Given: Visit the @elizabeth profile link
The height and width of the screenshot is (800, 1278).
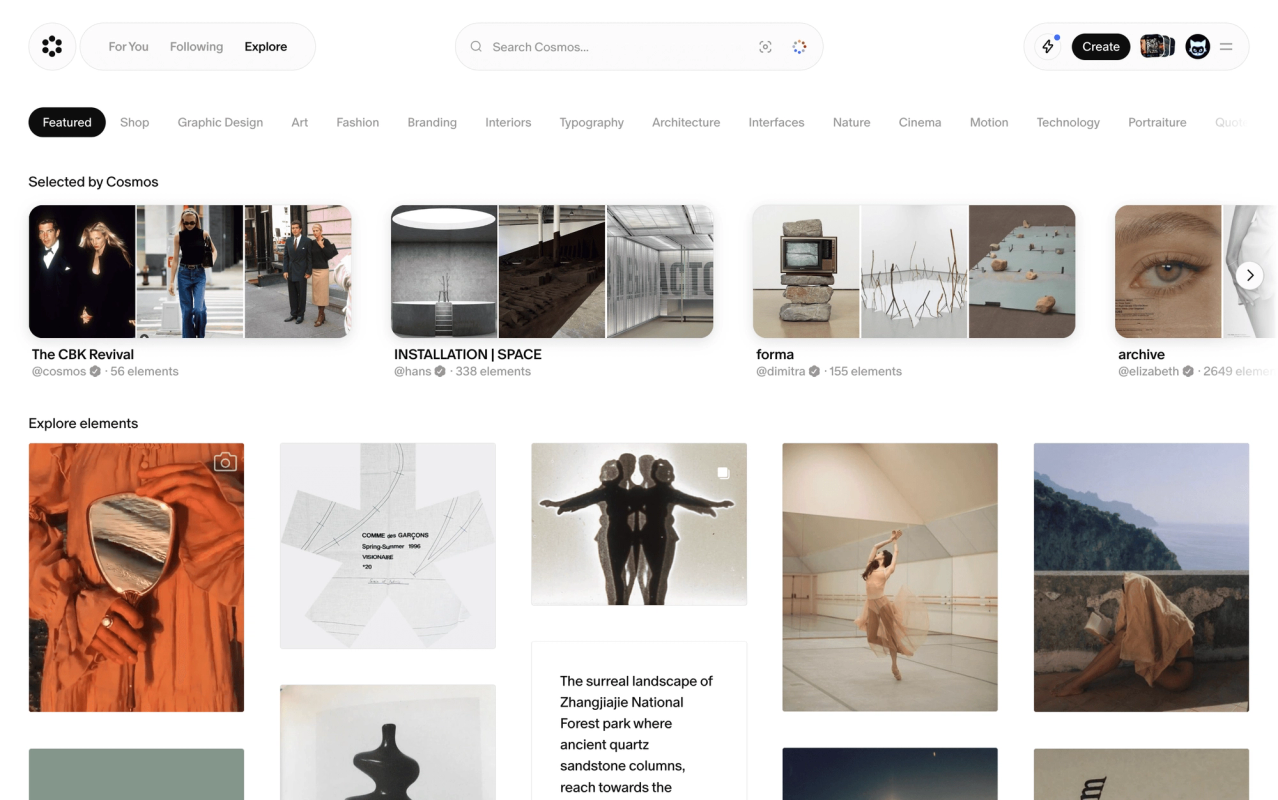Looking at the screenshot, I should tap(1149, 371).
